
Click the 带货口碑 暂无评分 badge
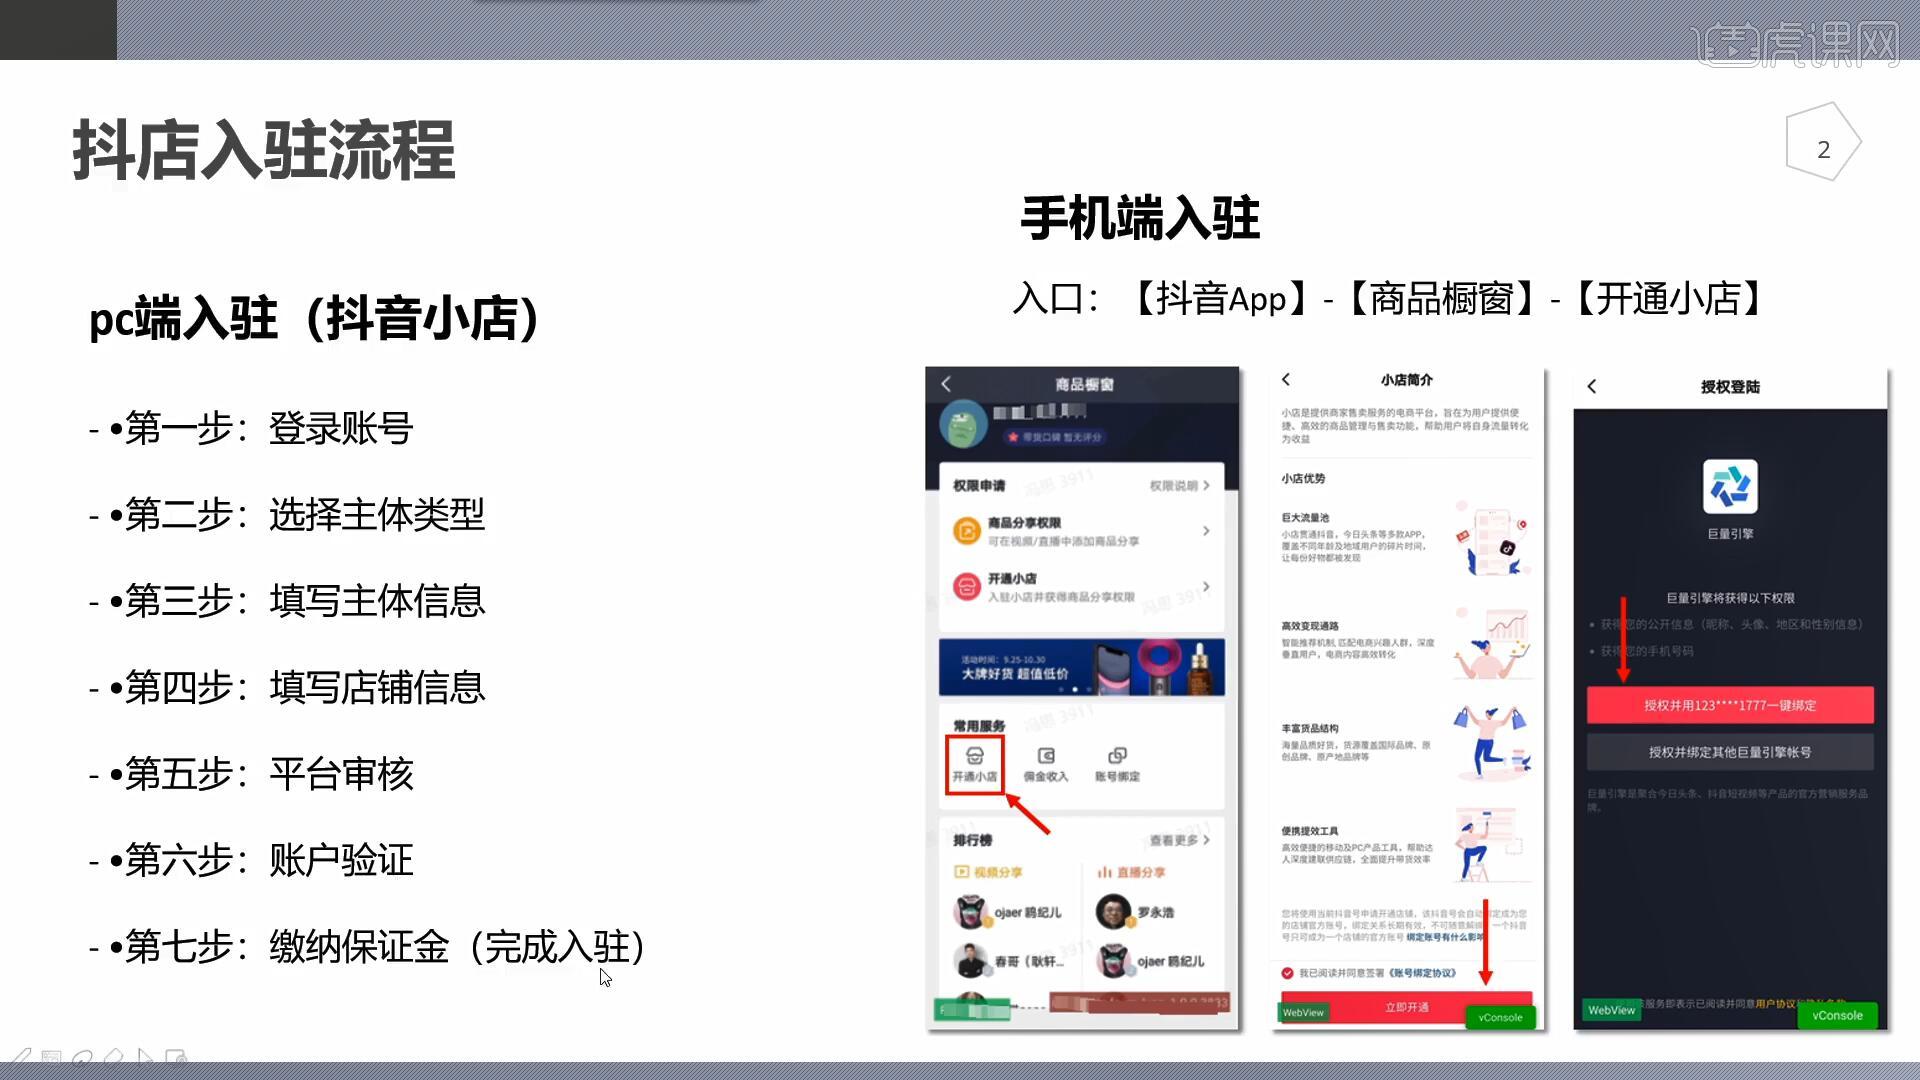1054,437
